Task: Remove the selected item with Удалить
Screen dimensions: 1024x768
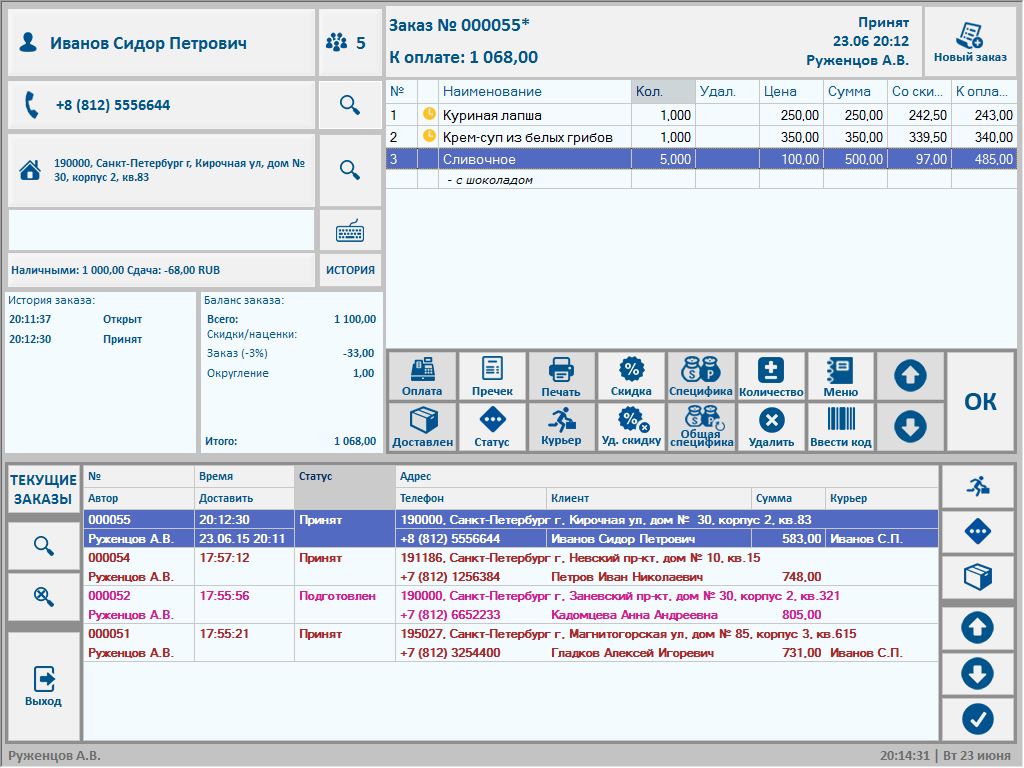Action: pyautogui.click(x=771, y=427)
